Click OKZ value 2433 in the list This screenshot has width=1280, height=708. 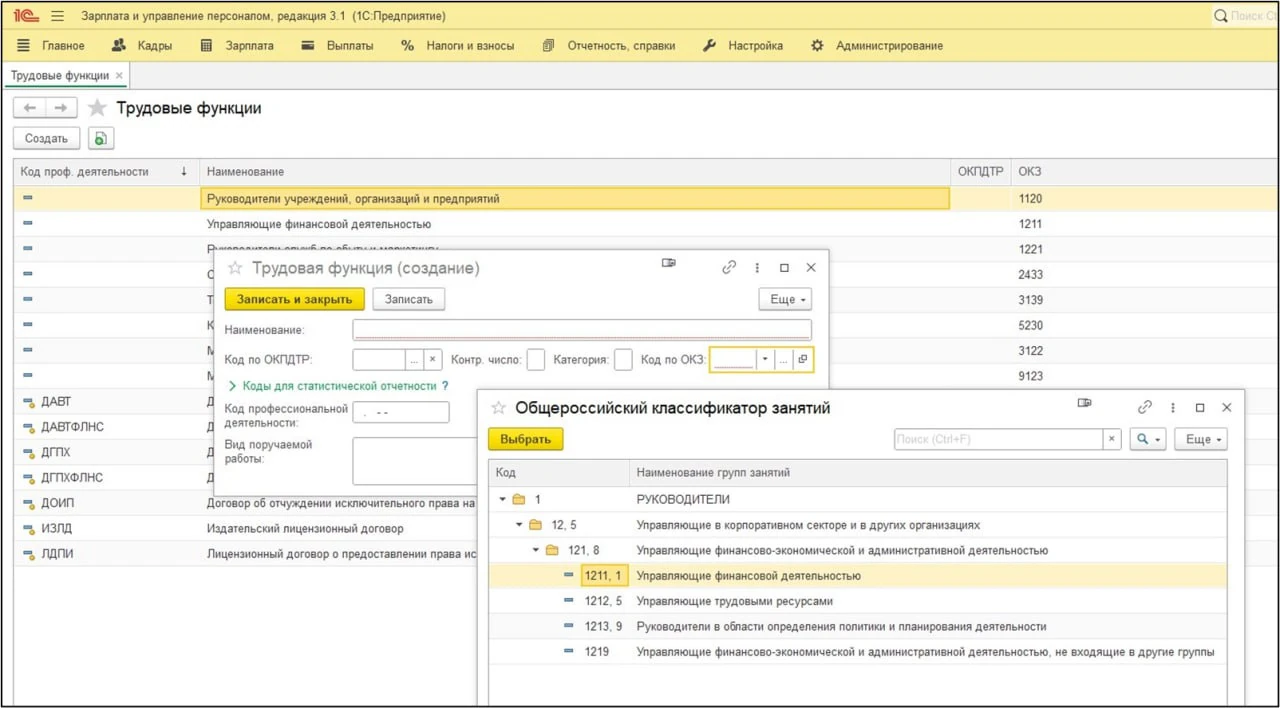click(1030, 275)
